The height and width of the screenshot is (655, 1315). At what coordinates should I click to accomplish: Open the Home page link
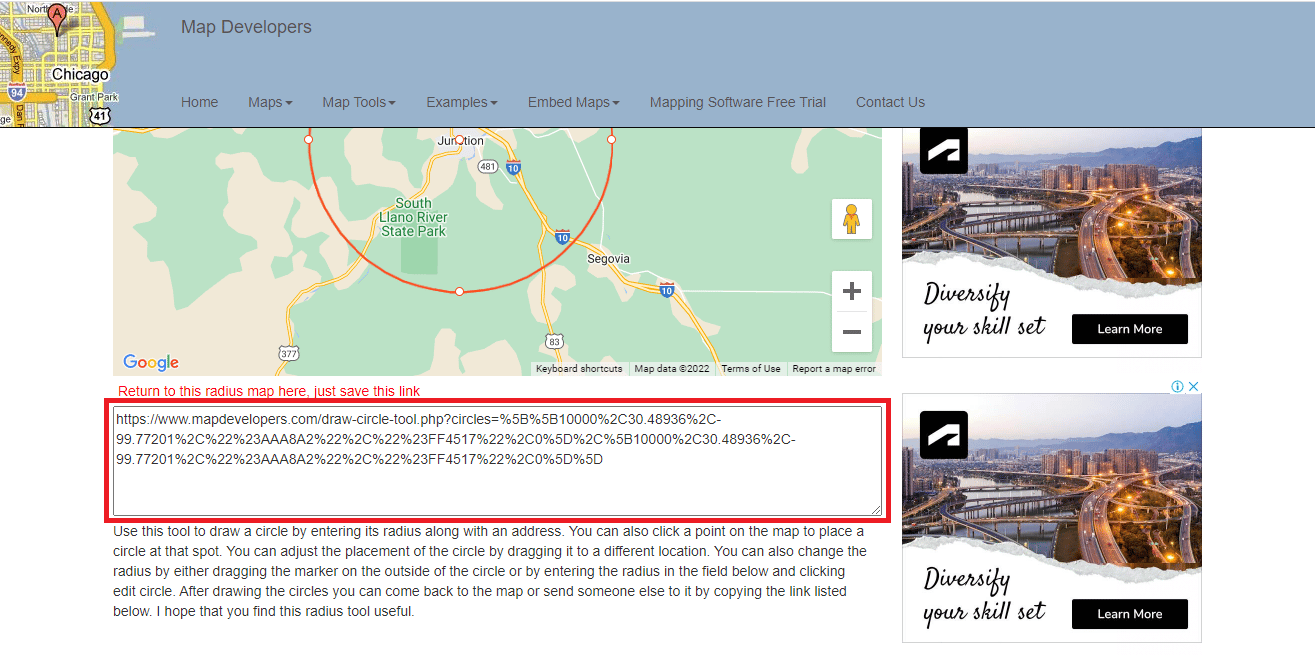click(x=200, y=102)
